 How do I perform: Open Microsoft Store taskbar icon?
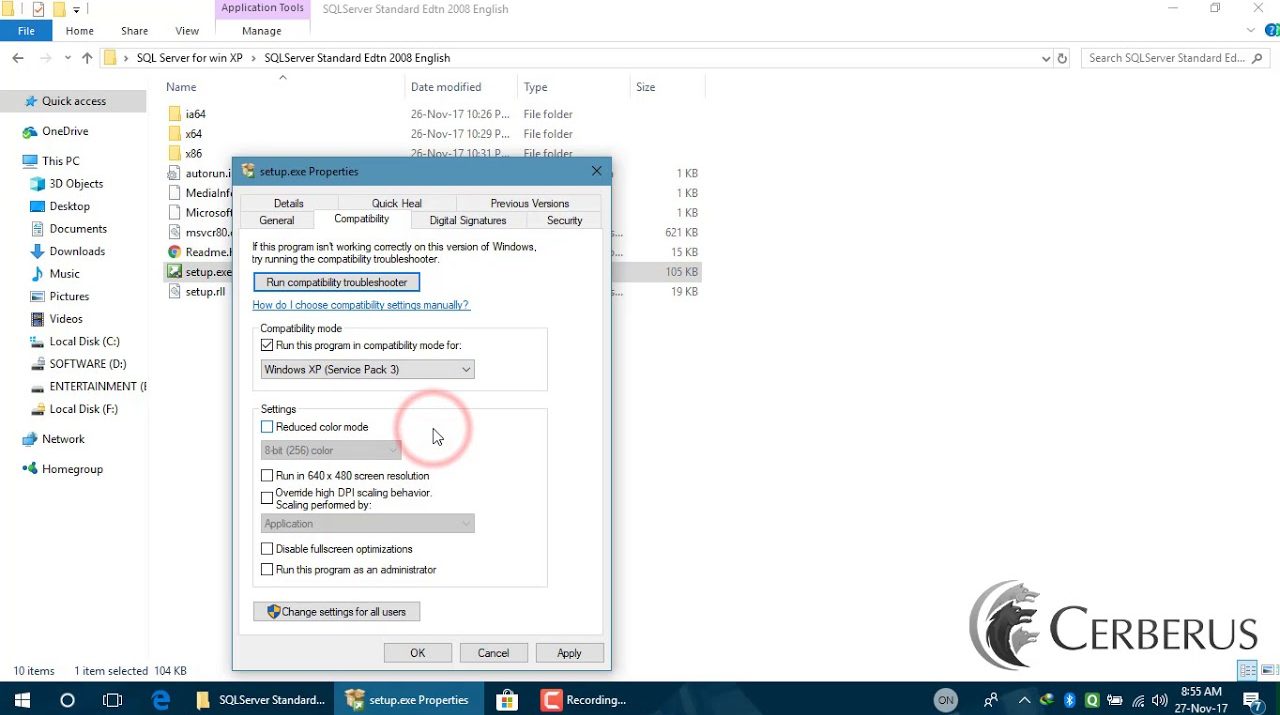506,700
